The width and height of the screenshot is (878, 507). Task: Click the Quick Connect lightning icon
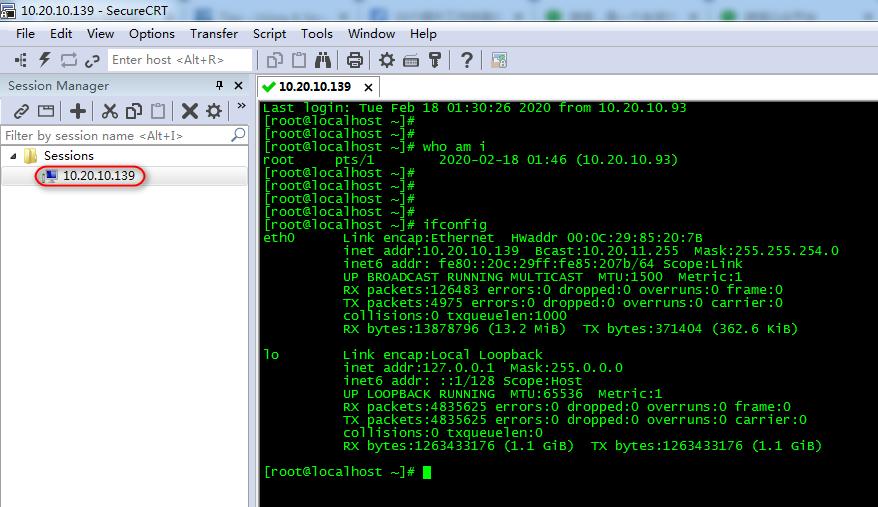tap(45, 60)
